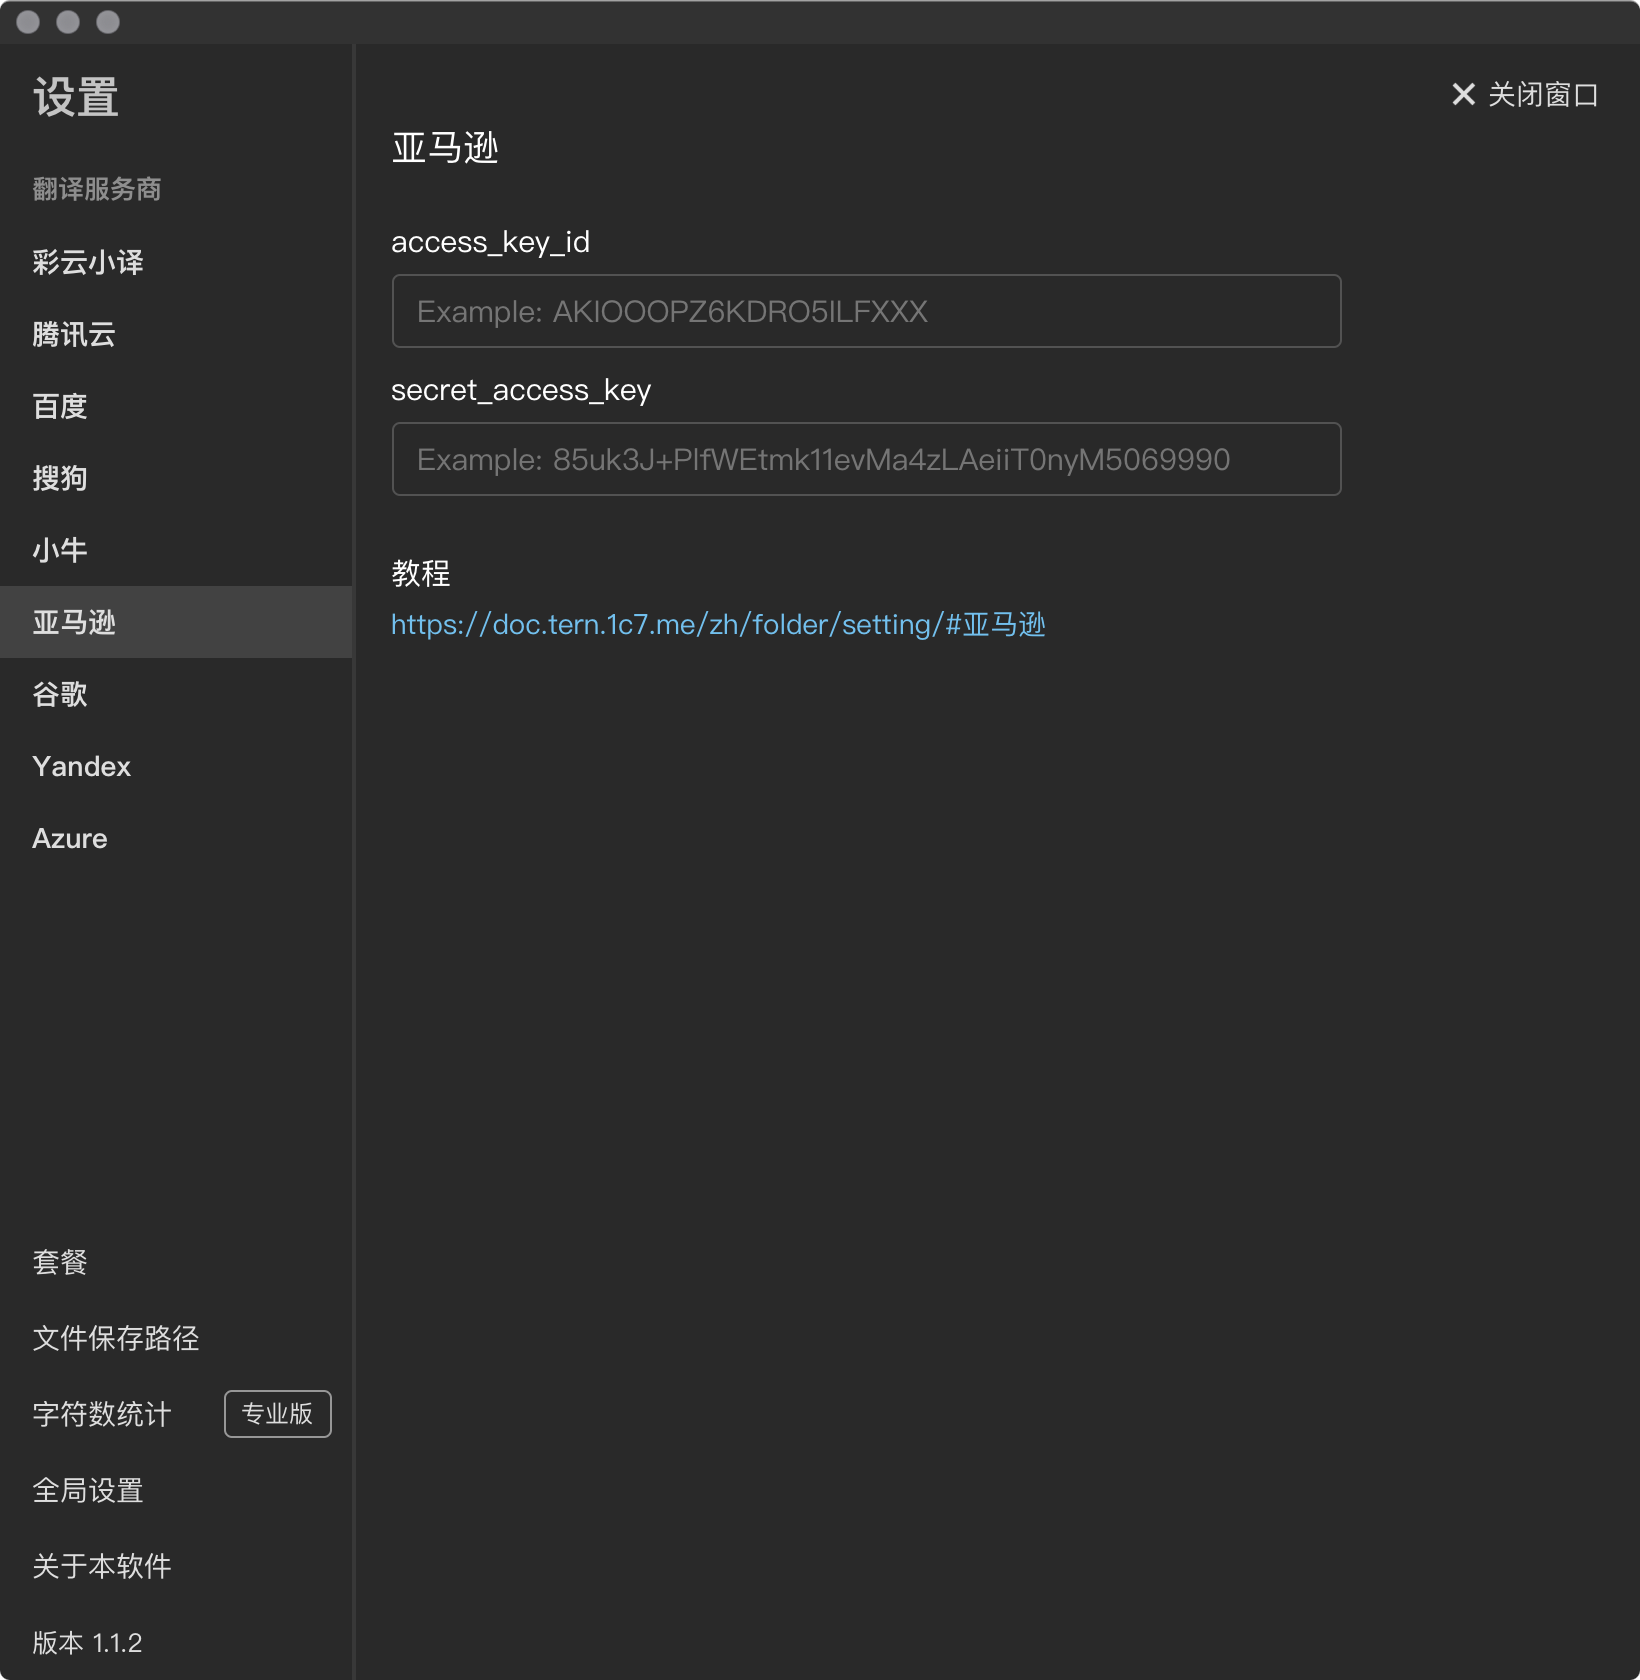This screenshot has height=1680, width=1640.
Task: Select 腾讯云 in the sidebar
Action: click(x=74, y=335)
